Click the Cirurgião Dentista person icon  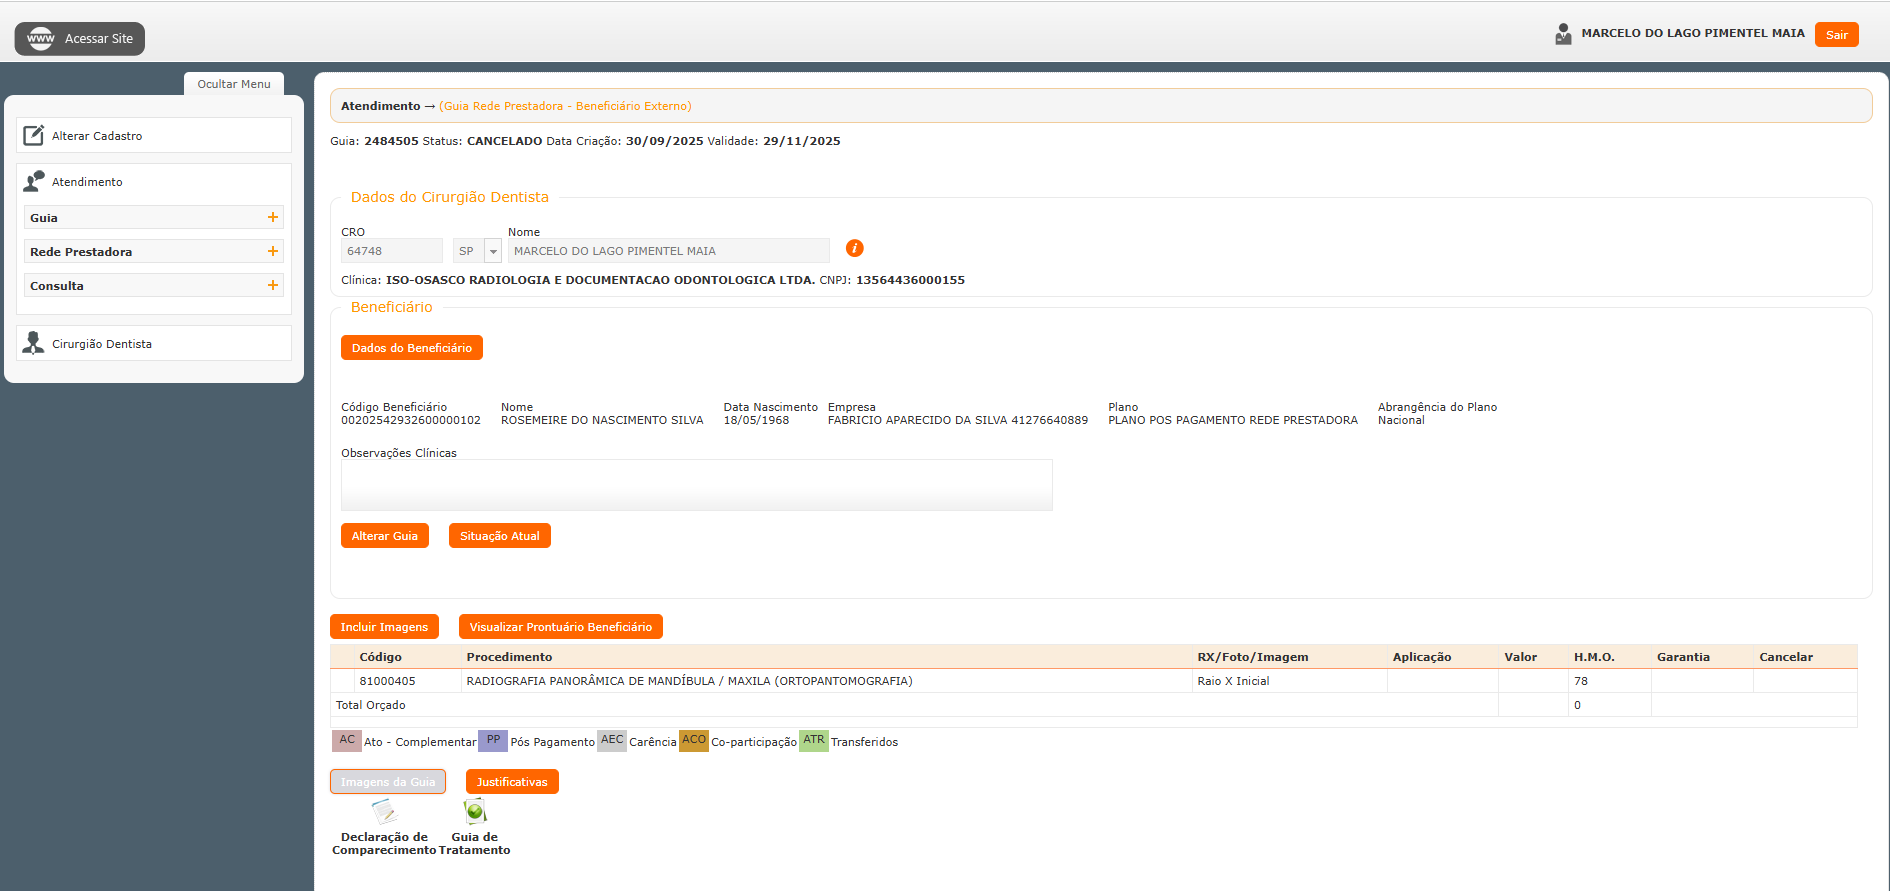click(x=34, y=343)
